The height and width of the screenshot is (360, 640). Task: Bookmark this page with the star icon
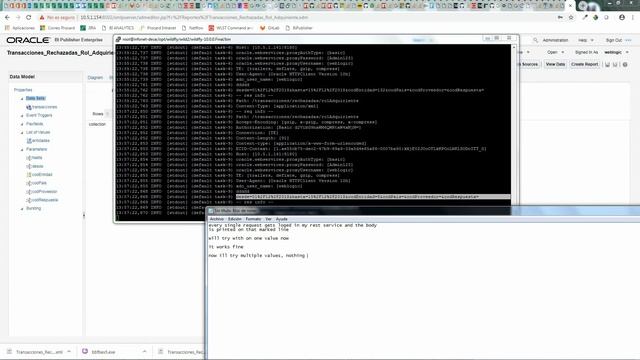pos(571,18)
